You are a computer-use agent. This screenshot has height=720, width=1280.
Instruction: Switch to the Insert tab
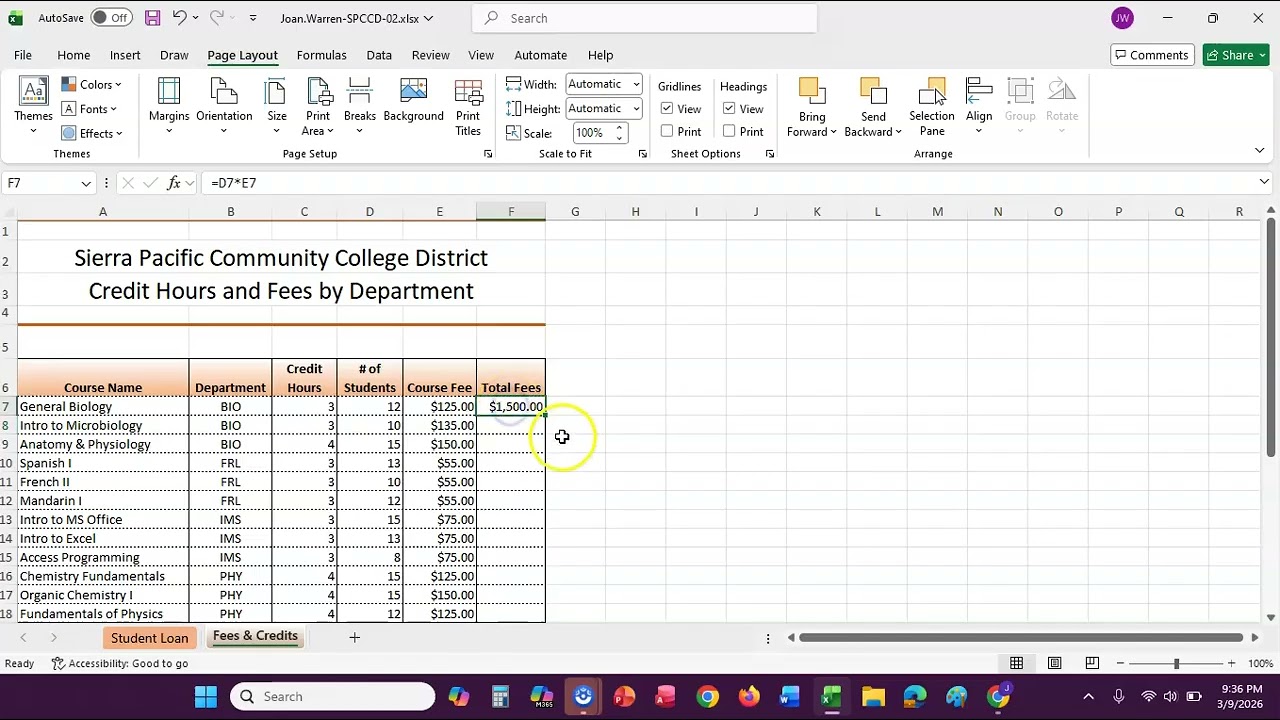tap(125, 55)
